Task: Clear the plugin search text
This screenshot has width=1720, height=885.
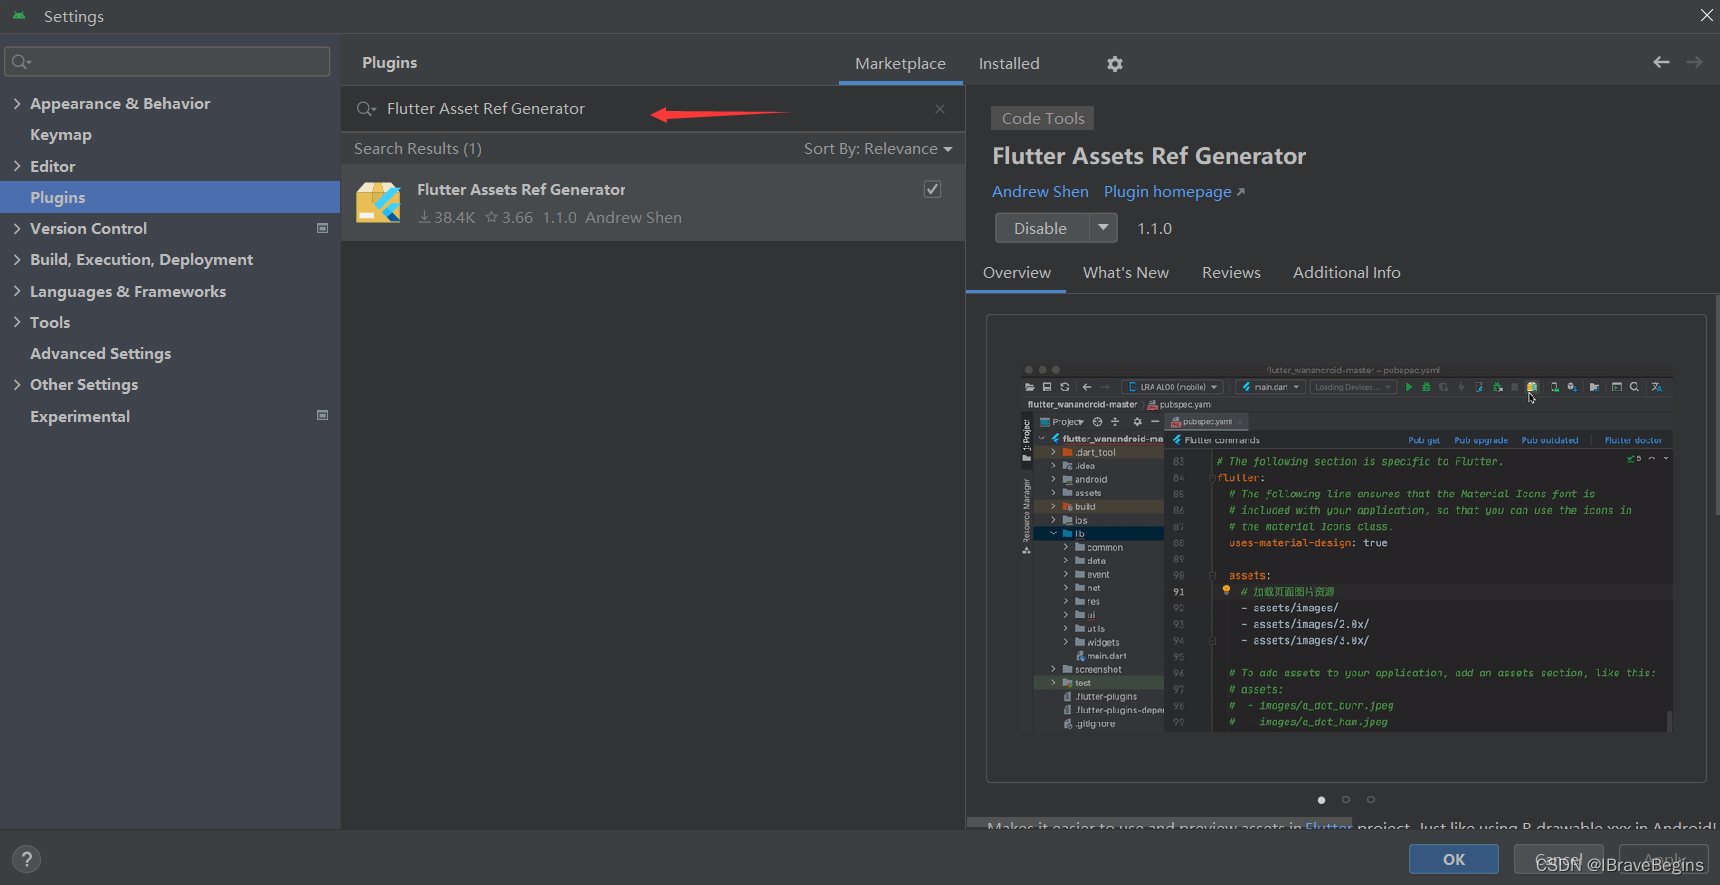Action: coord(940,109)
